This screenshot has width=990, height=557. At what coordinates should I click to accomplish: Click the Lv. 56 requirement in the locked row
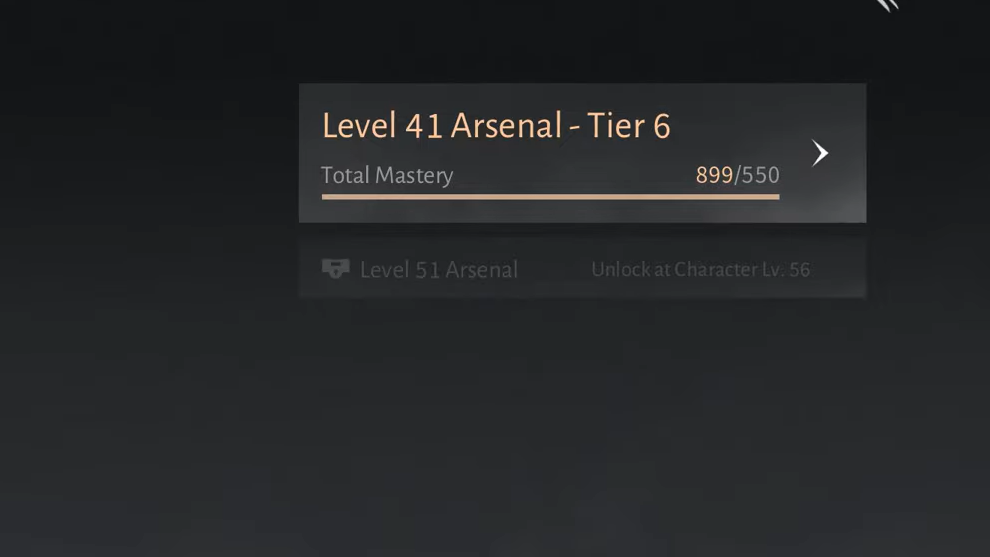786,270
